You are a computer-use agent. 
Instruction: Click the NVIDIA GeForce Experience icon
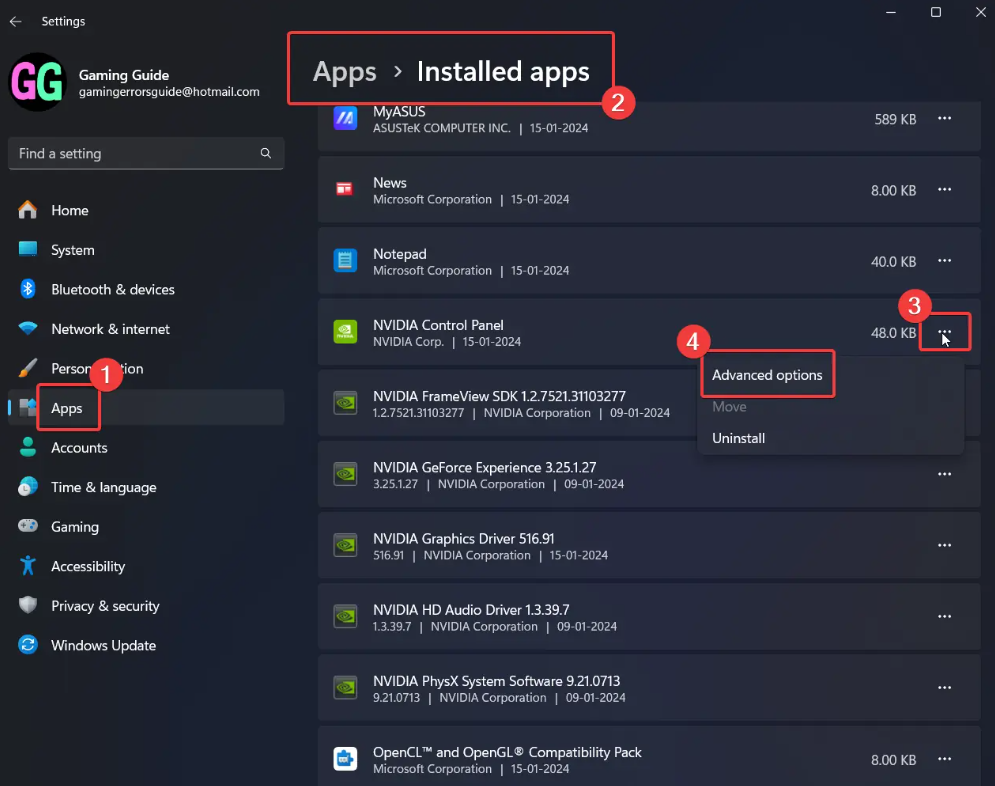(345, 474)
